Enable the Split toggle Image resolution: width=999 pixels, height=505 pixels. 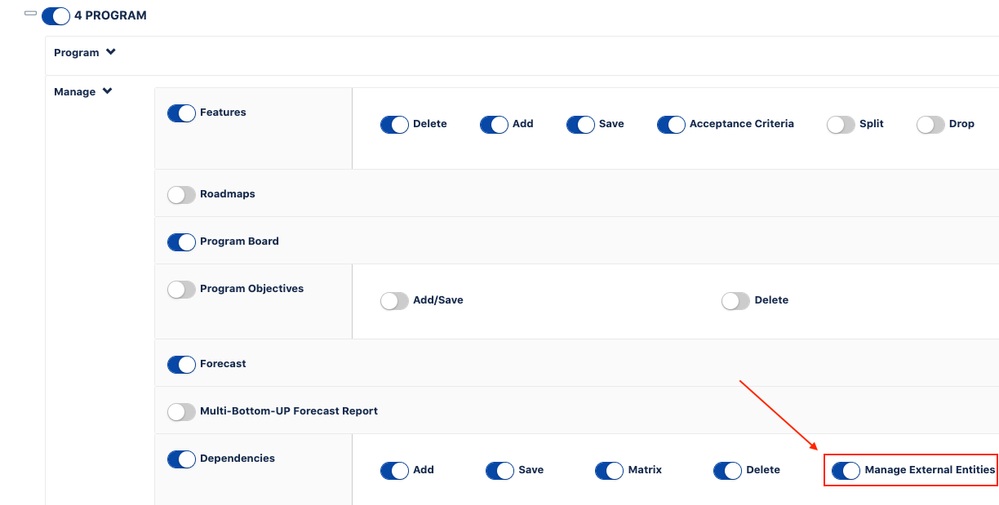pos(840,125)
